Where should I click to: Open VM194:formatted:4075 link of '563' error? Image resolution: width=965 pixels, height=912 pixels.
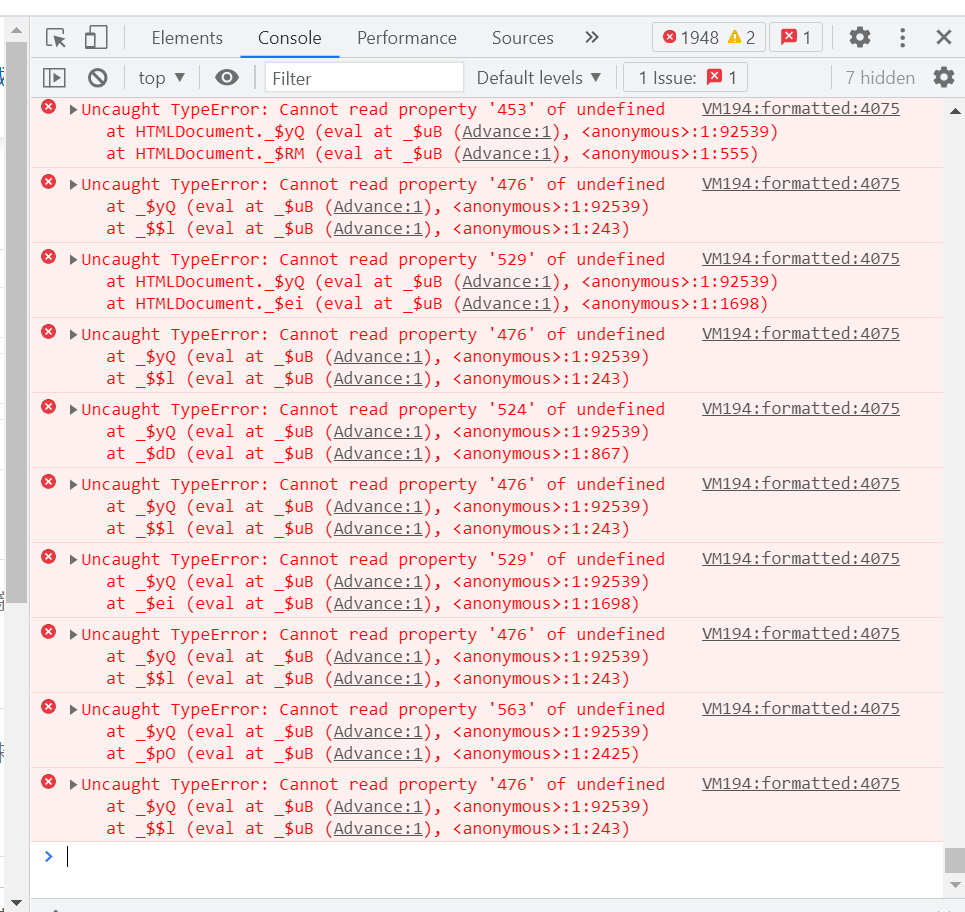[801, 709]
